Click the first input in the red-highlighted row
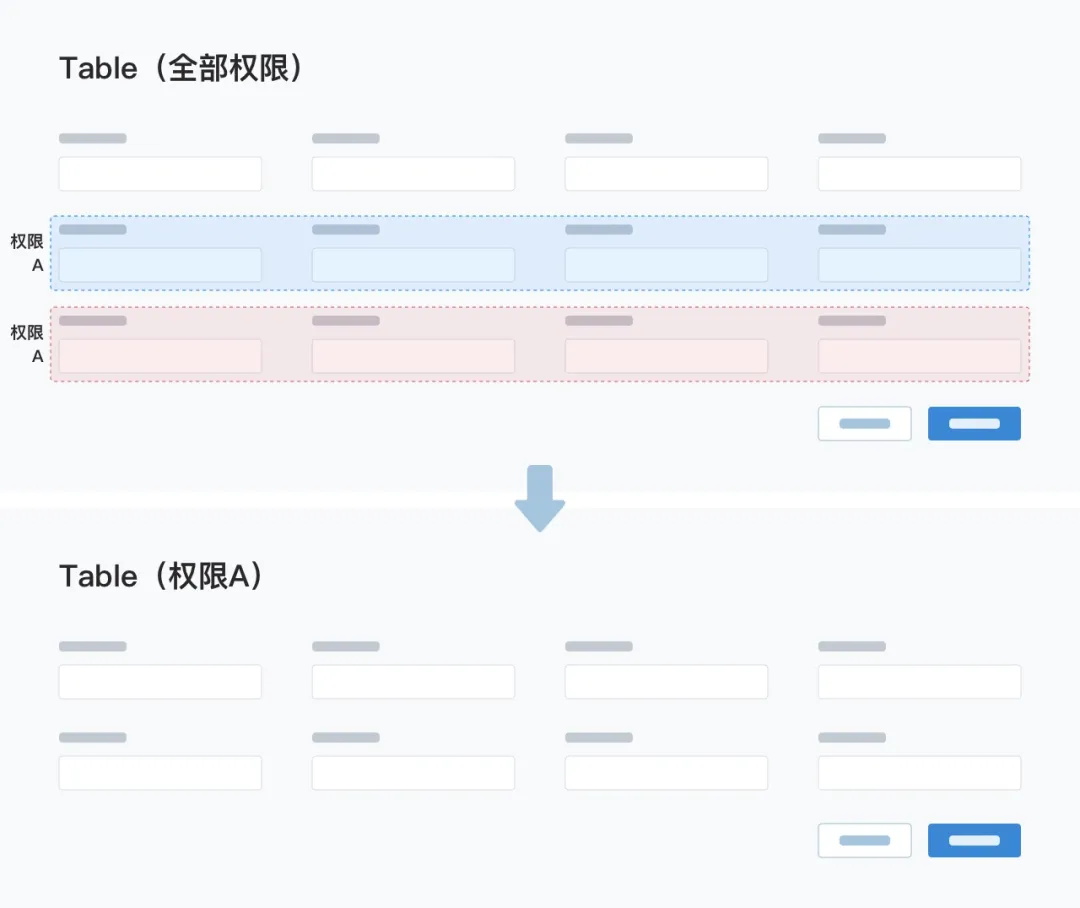The width and height of the screenshot is (1080, 908). pyautogui.click(x=160, y=356)
